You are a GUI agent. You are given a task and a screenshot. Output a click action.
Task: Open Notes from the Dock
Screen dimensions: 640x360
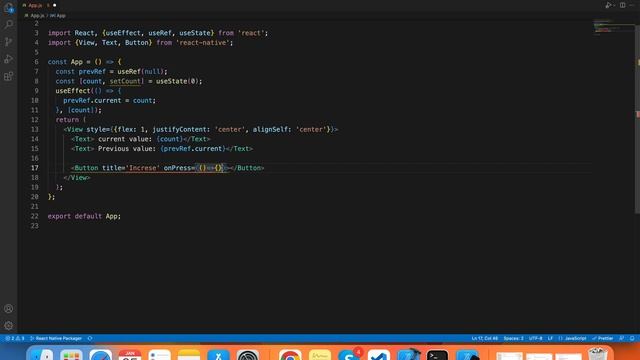[x=189, y=354]
